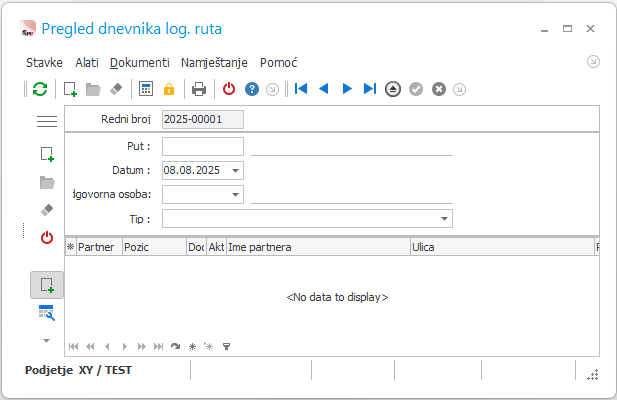
Task: Click the eject-style circular icon in toolbar
Action: (393, 89)
